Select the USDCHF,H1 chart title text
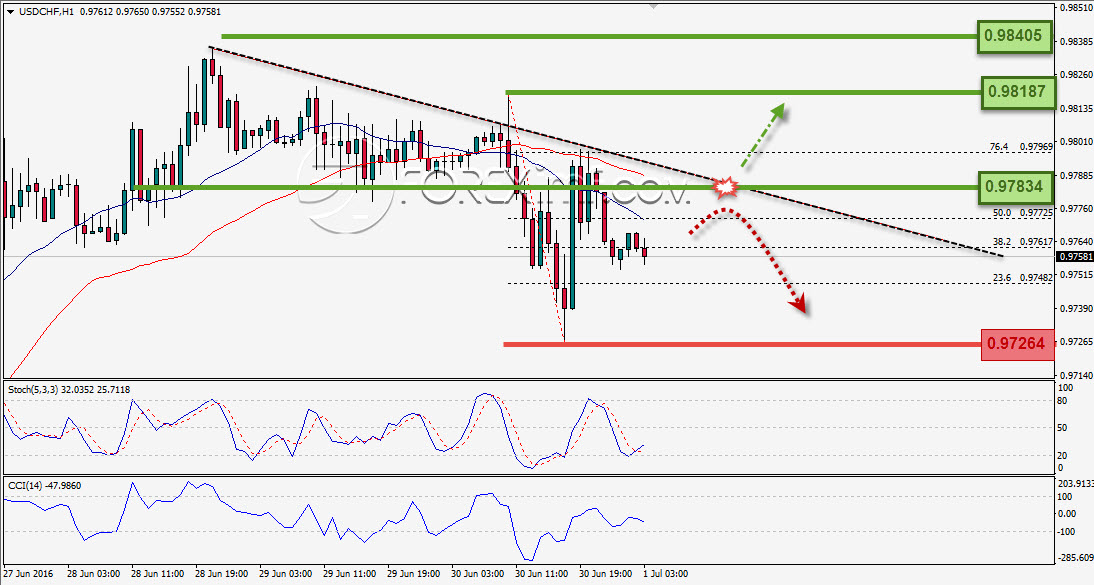Screen dimensions: 1094x585 coord(47,12)
